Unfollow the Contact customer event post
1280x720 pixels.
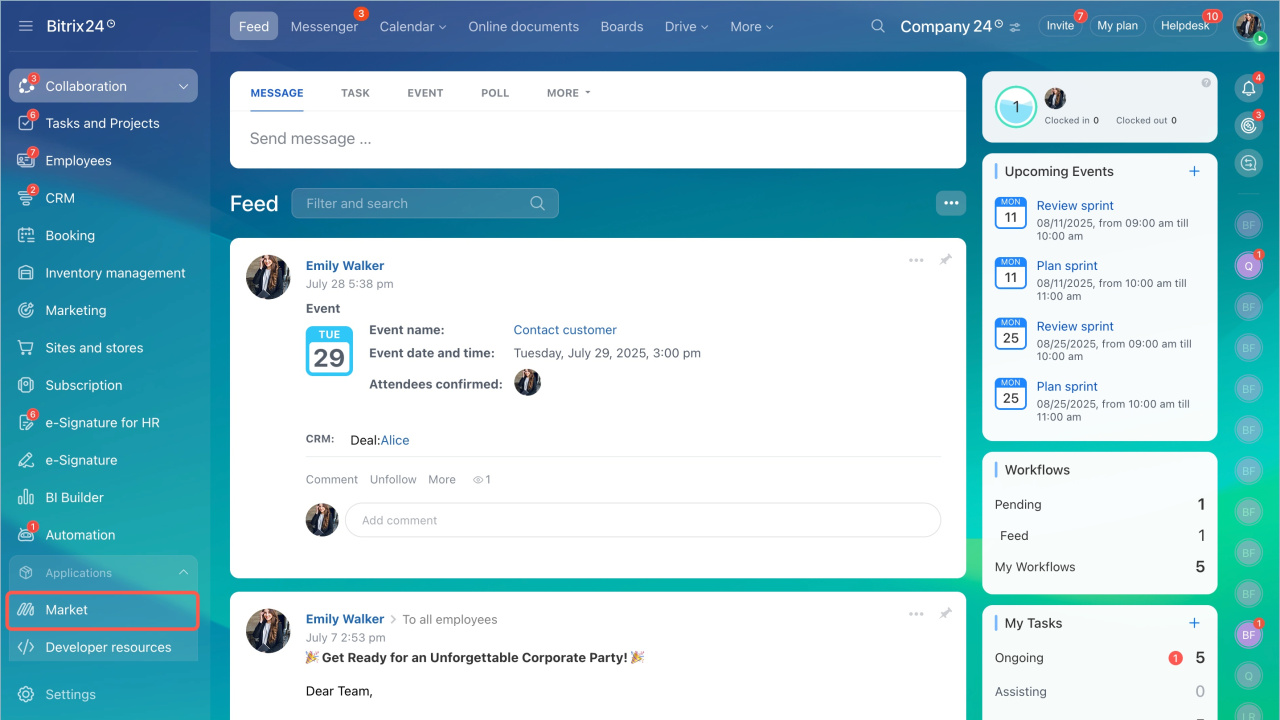[x=393, y=479]
